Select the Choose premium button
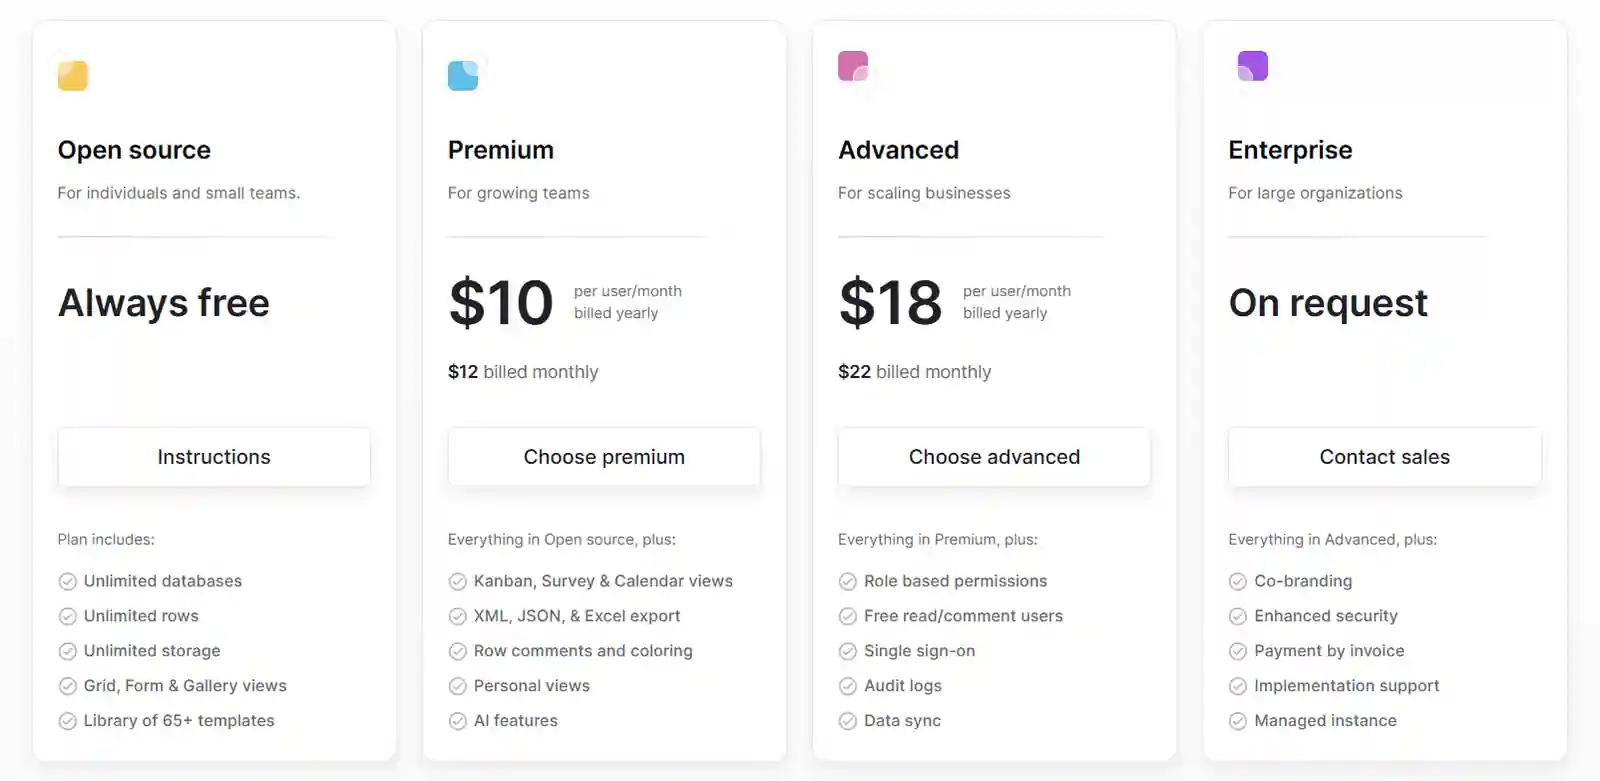The image size is (1600, 781). click(x=604, y=457)
